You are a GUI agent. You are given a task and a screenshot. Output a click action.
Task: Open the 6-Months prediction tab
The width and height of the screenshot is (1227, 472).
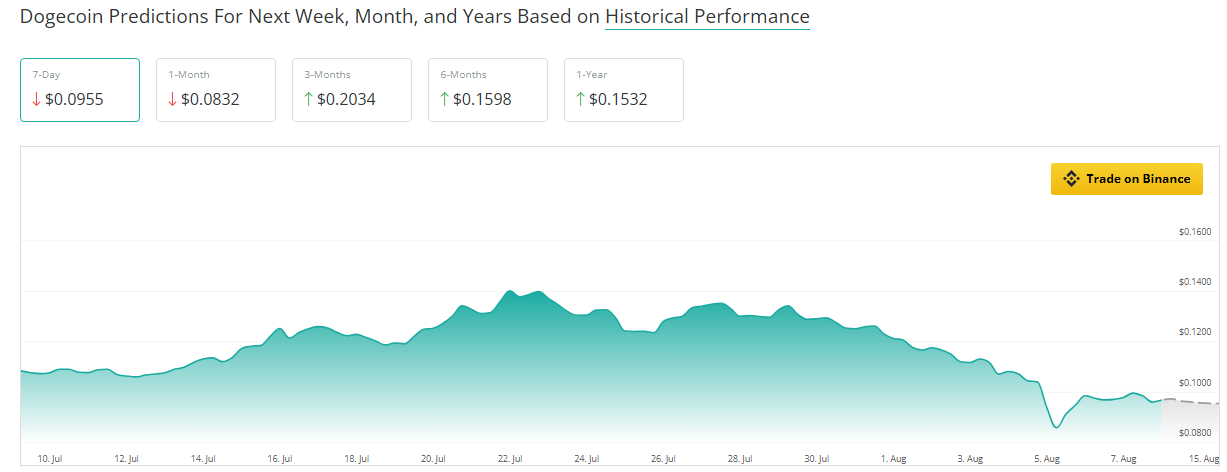click(x=488, y=90)
